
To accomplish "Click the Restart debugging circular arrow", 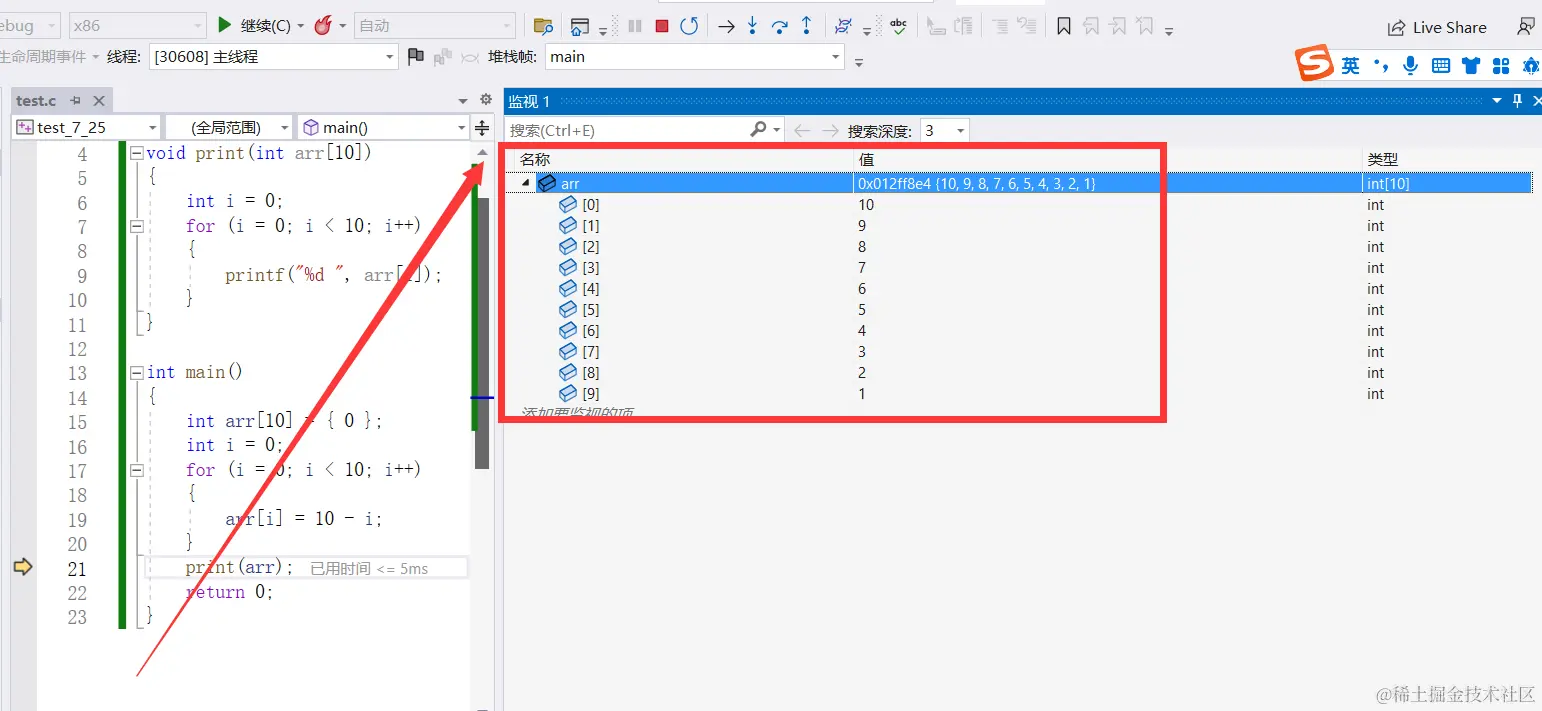I will click(689, 26).
